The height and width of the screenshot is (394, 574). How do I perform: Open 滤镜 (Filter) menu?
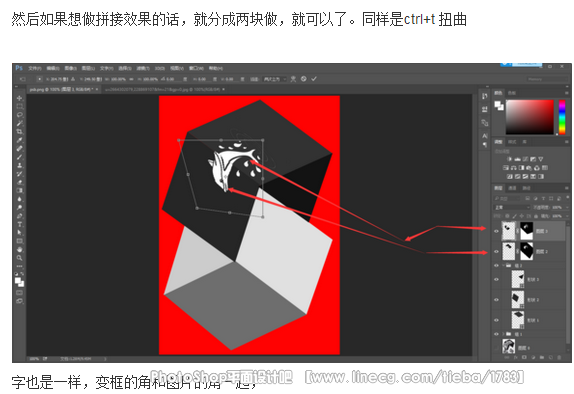tap(143, 68)
